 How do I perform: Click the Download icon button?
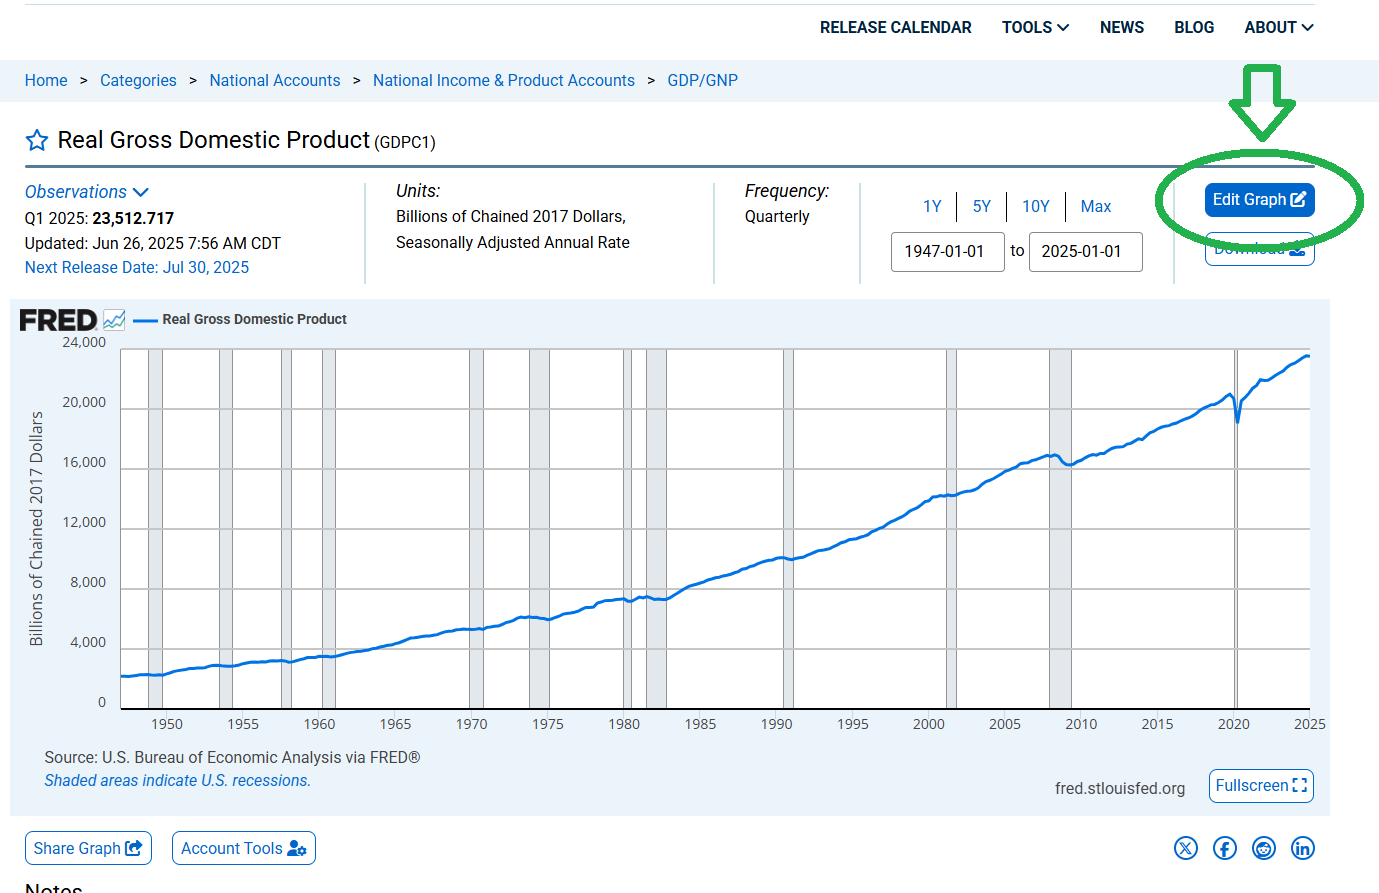click(1259, 248)
